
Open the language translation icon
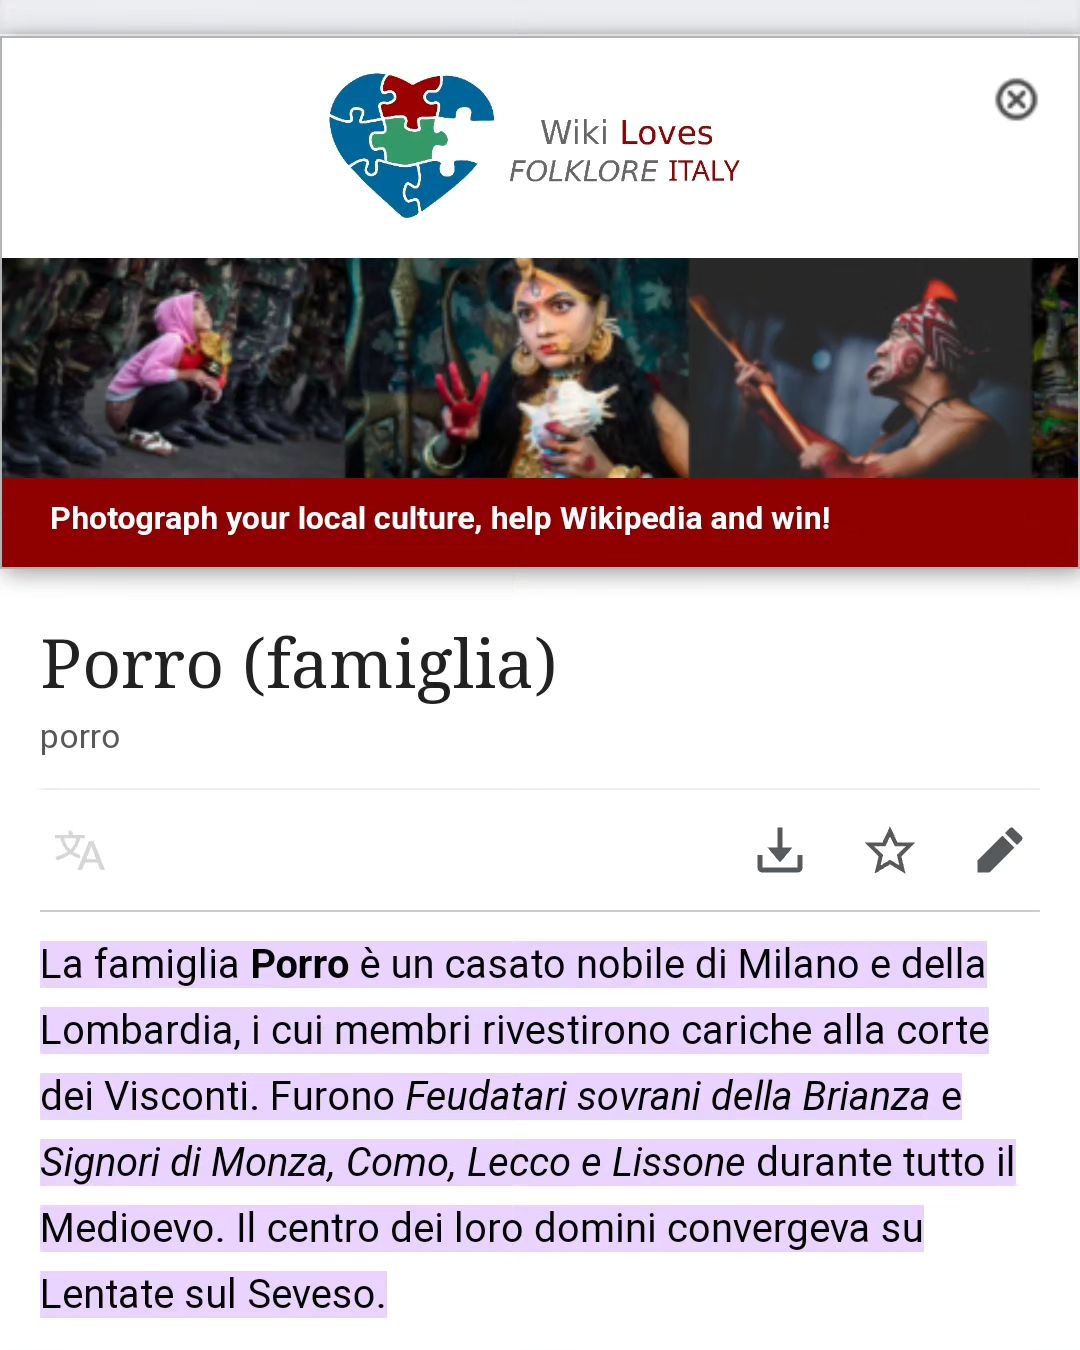click(x=79, y=851)
